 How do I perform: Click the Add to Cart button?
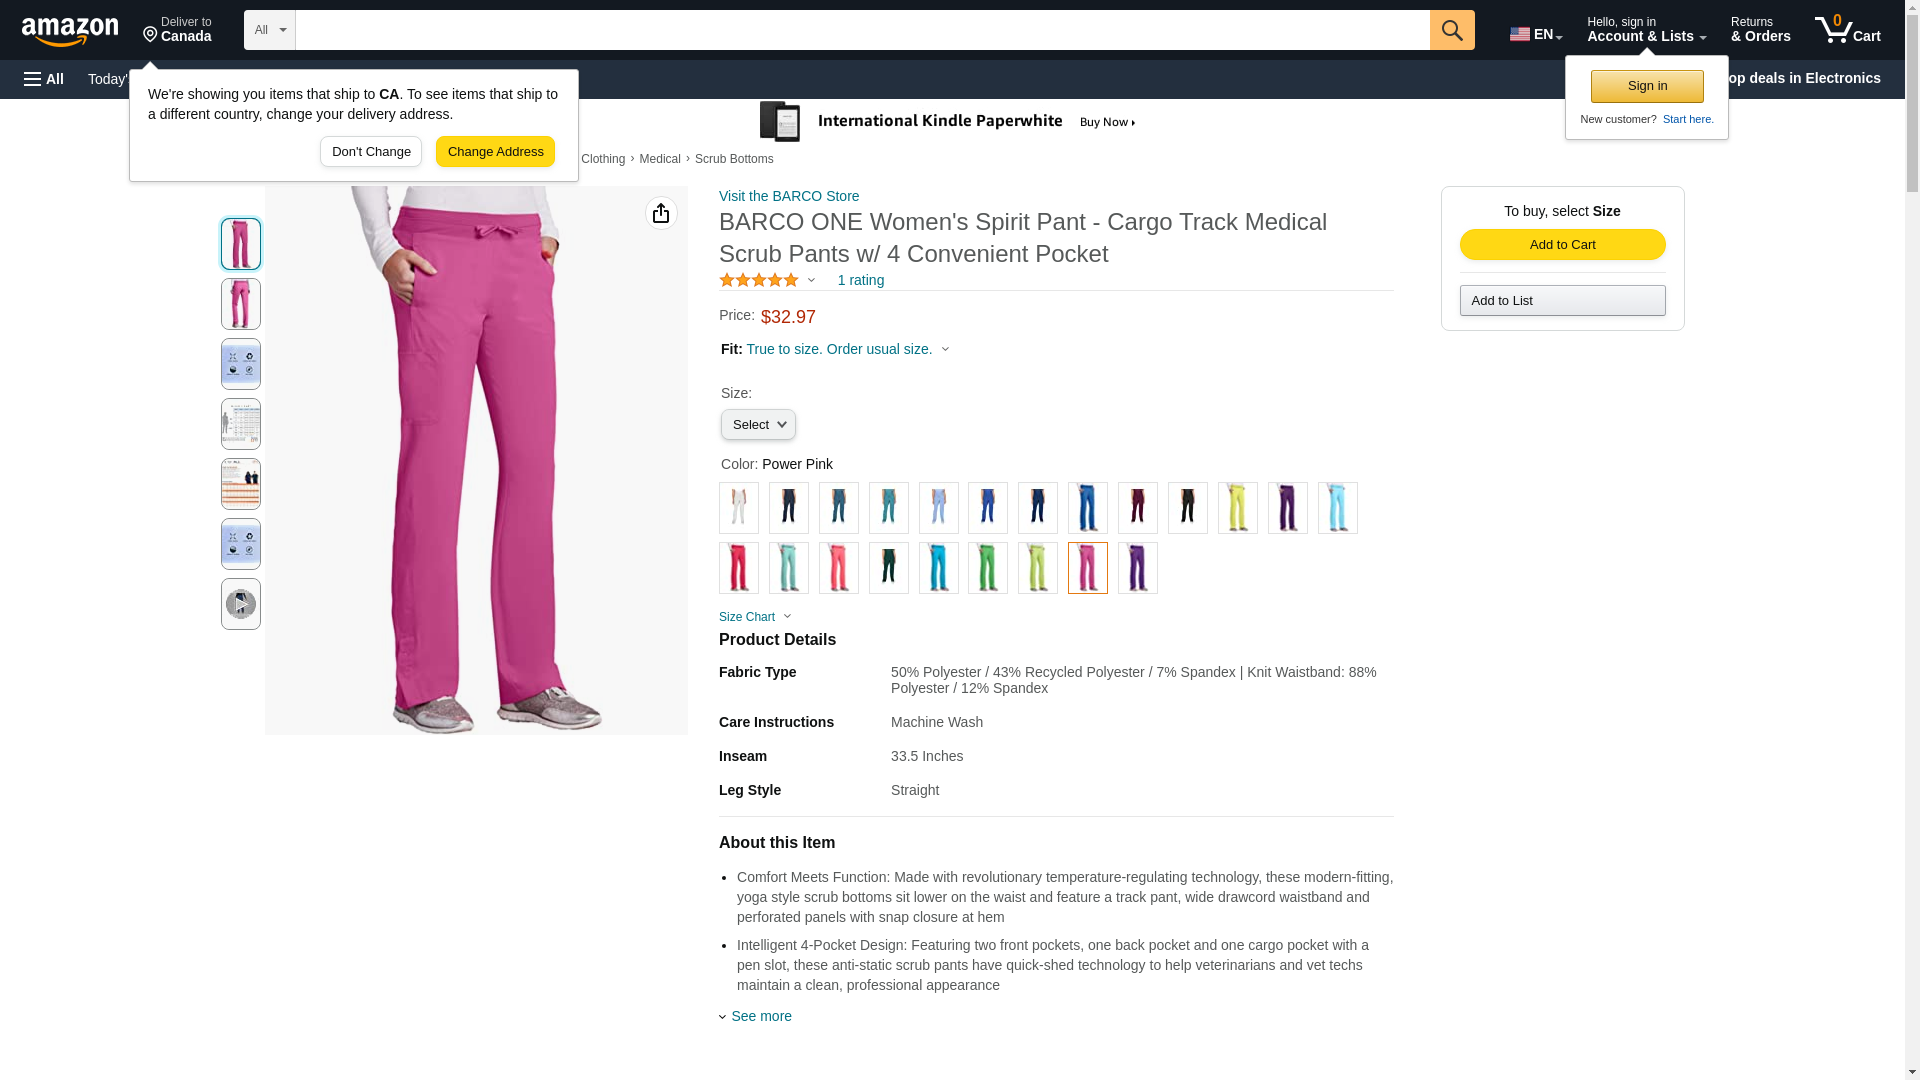pos(1562,245)
